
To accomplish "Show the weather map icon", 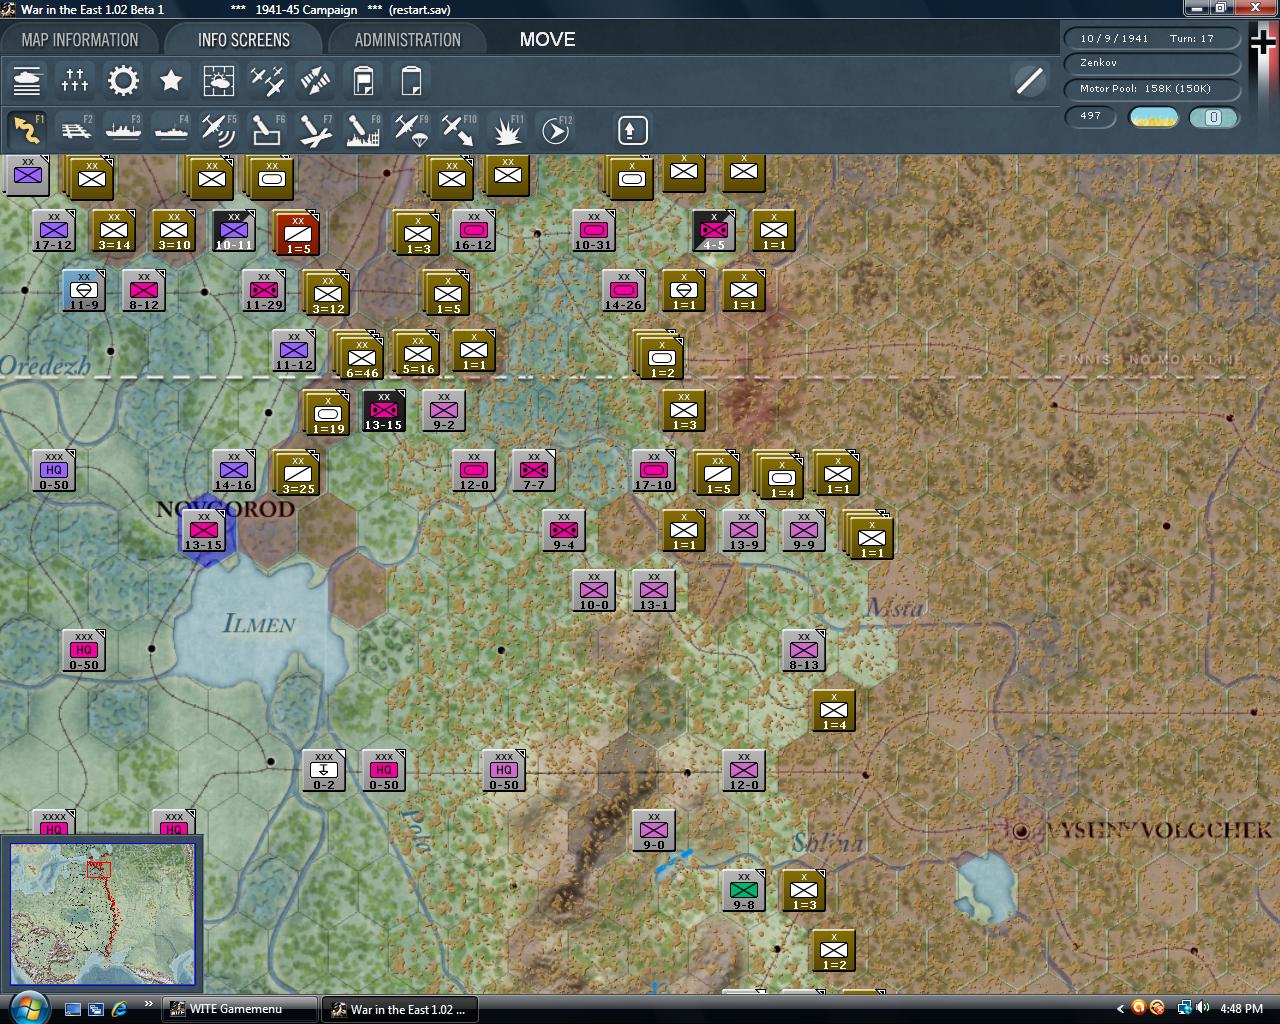I will (x=219, y=81).
